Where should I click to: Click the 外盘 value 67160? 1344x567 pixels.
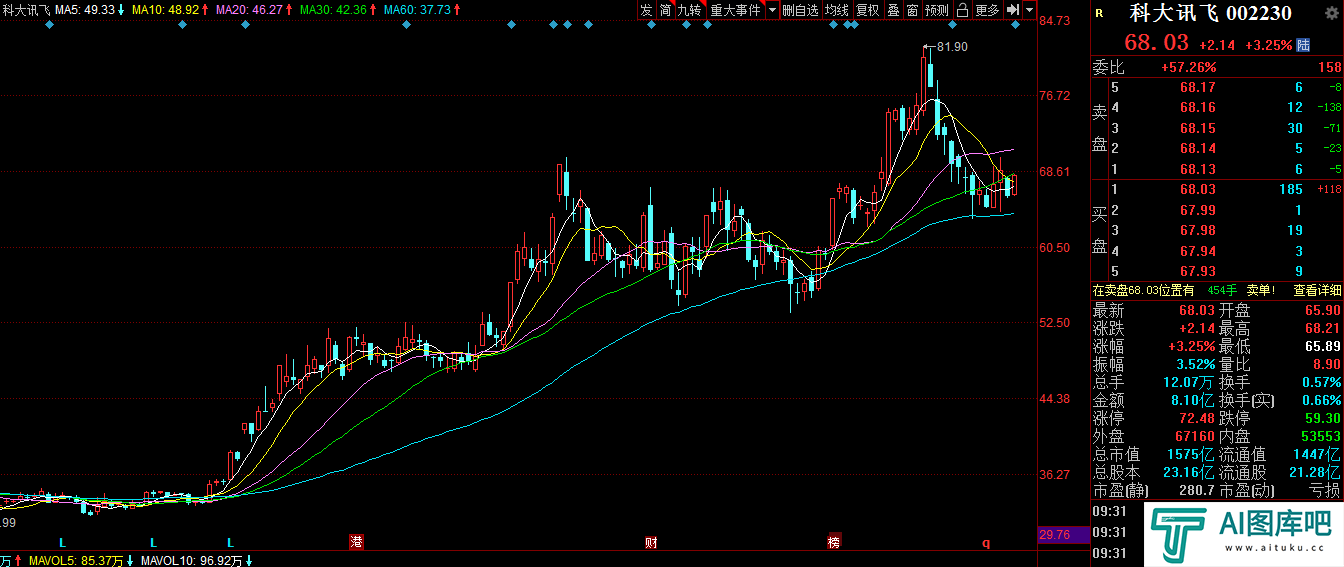(1197, 437)
